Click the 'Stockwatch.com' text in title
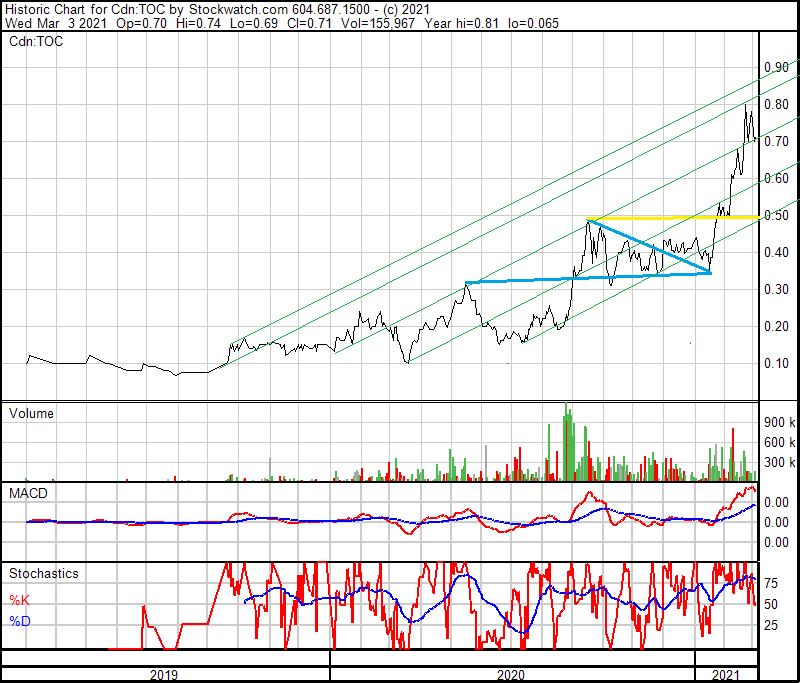This screenshot has width=800, height=683. [x=238, y=9]
